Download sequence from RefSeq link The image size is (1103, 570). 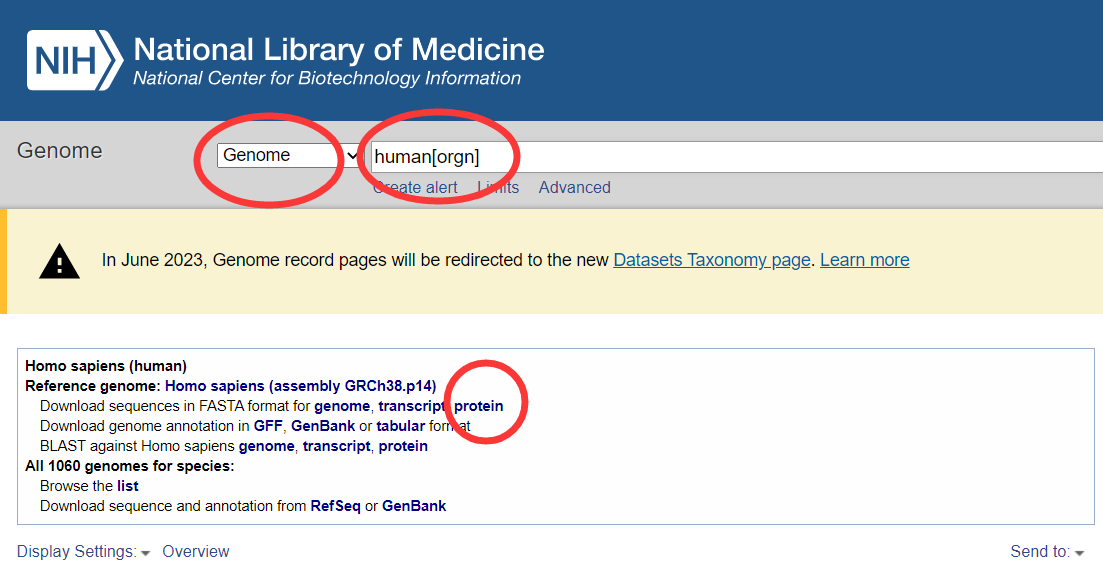(x=336, y=506)
